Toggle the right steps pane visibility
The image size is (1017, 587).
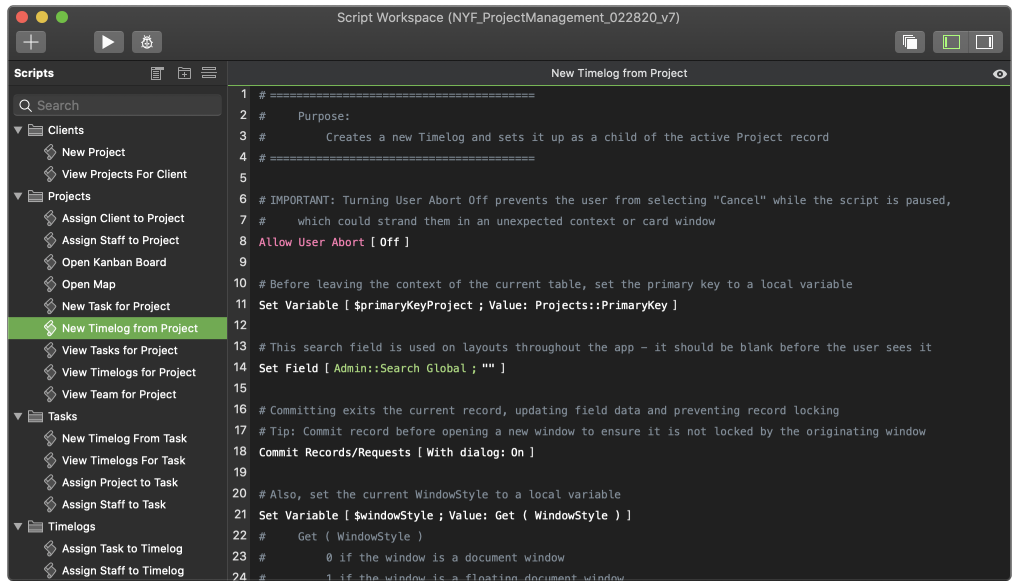pyautogui.click(x=984, y=41)
